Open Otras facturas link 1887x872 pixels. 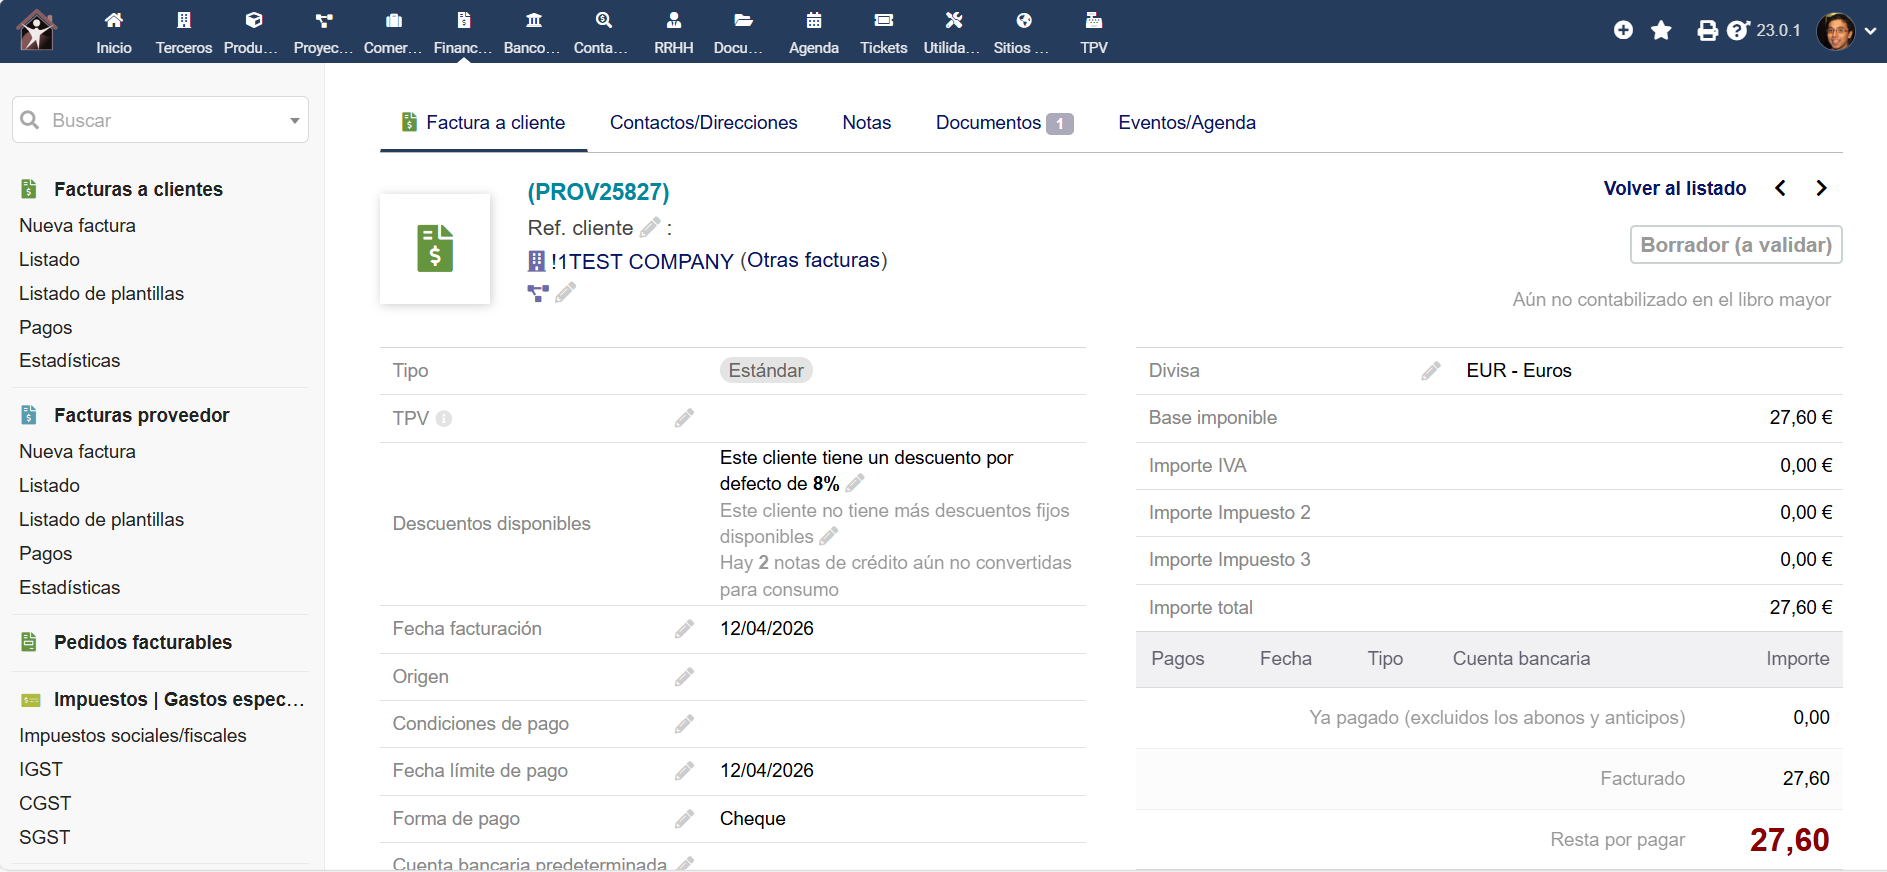pyautogui.click(x=814, y=260)
